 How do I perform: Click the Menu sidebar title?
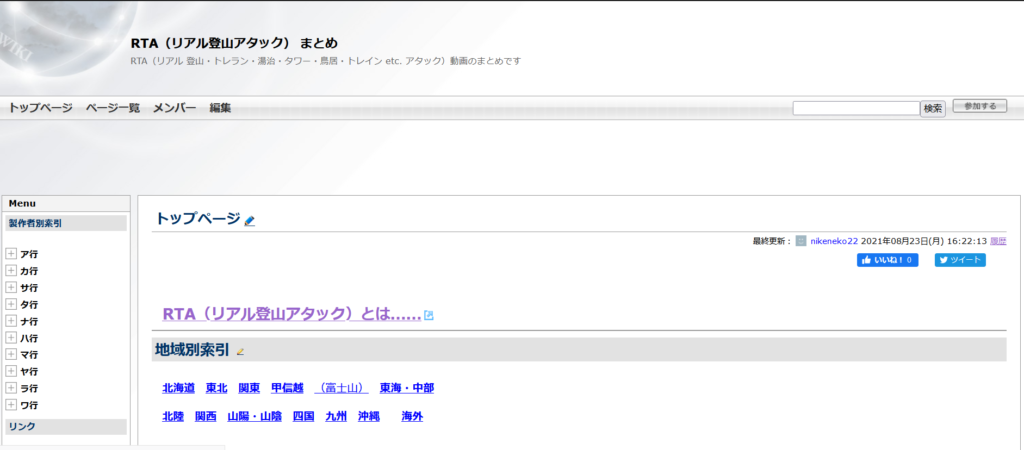[x=22, y=204]
